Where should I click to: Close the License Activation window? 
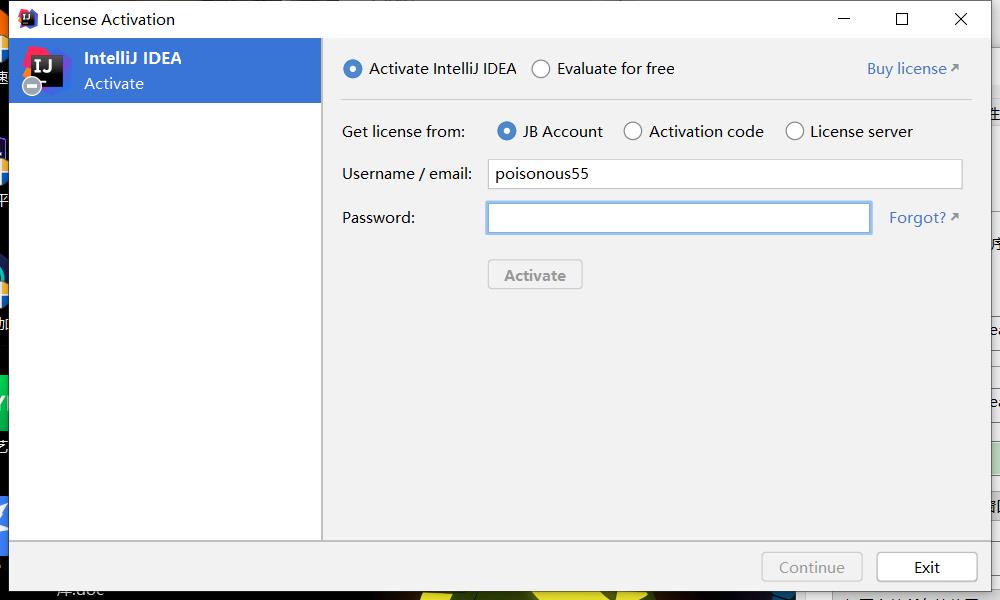pyautogui.click(x=960, y=19)
